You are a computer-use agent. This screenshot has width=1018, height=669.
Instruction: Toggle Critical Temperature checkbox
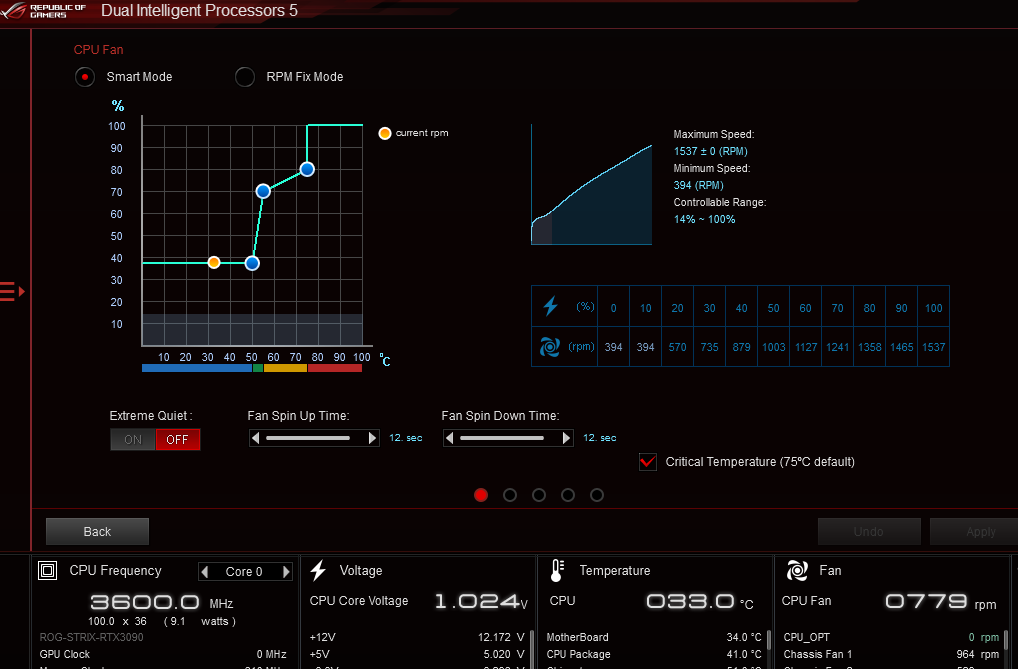point(647,462)
